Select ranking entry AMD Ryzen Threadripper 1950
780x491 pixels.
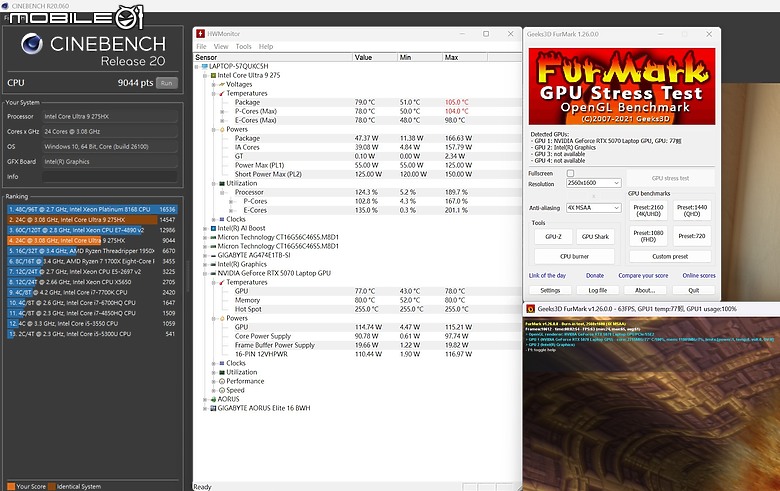point(92,251)
